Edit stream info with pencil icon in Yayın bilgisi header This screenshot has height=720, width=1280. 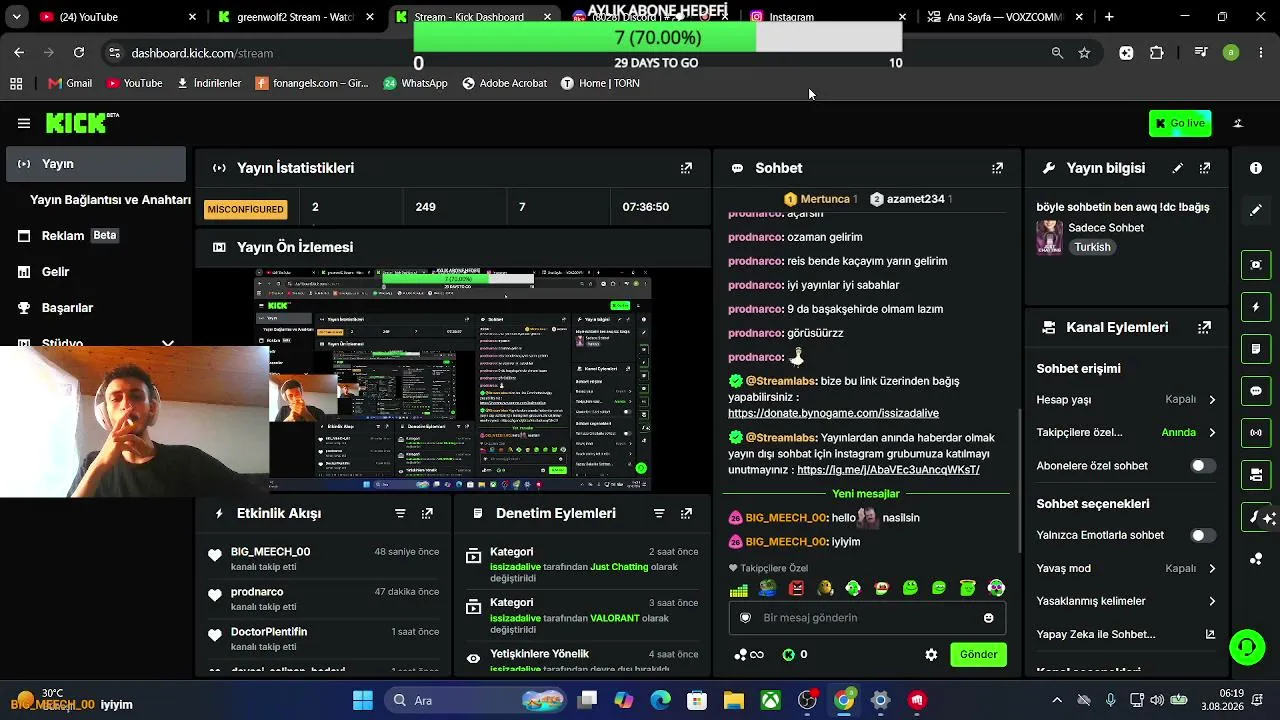(x=1178, y=168)
